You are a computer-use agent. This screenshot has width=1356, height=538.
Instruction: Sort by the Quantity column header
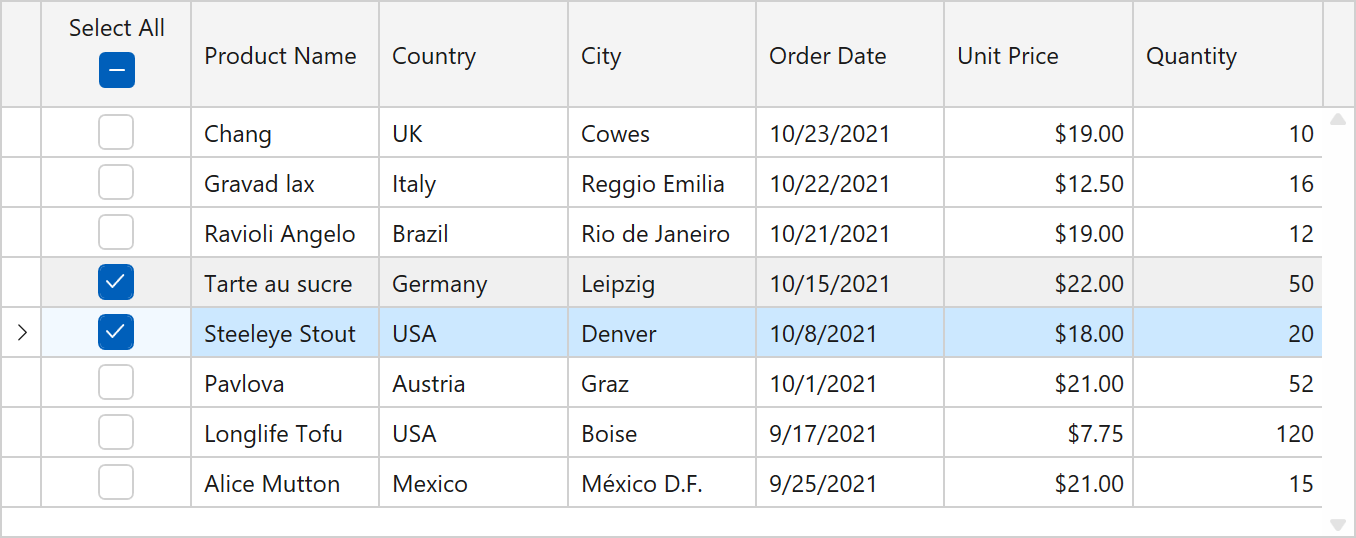pos(1191,56)
